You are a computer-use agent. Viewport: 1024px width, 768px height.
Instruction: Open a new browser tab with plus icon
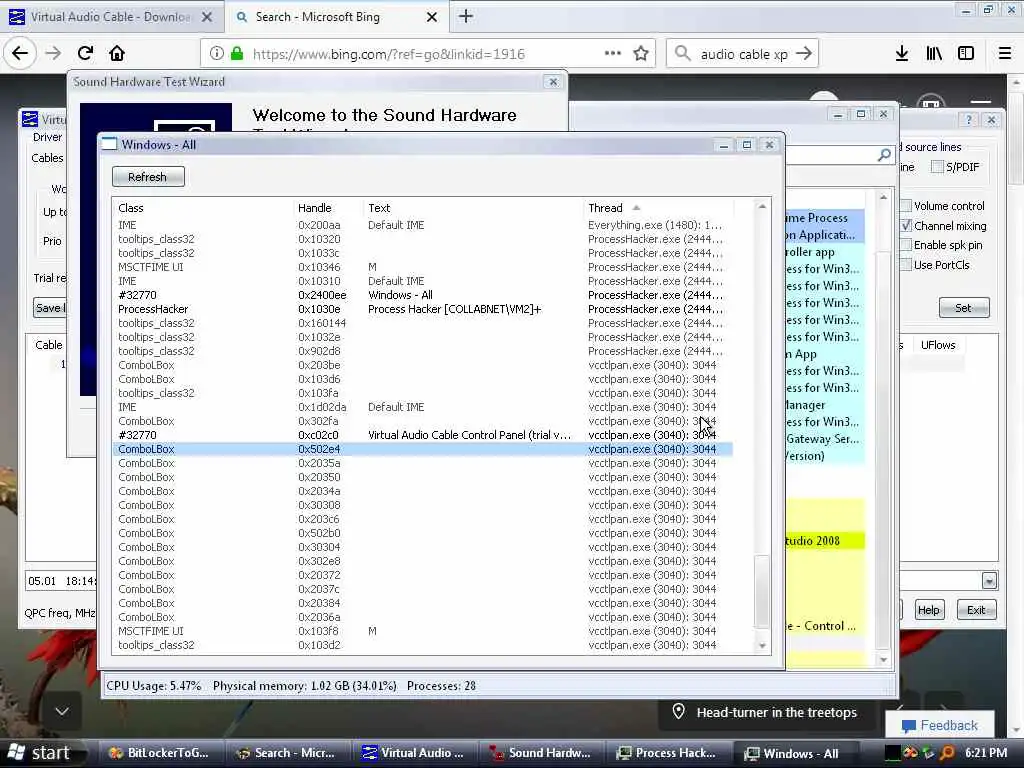click(466, 16)
